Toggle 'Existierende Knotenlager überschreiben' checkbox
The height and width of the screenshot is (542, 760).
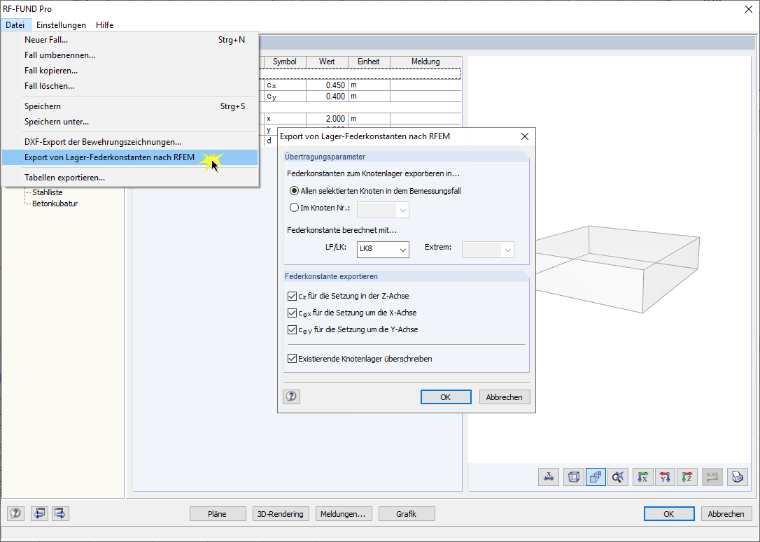[x=292, y=359]
